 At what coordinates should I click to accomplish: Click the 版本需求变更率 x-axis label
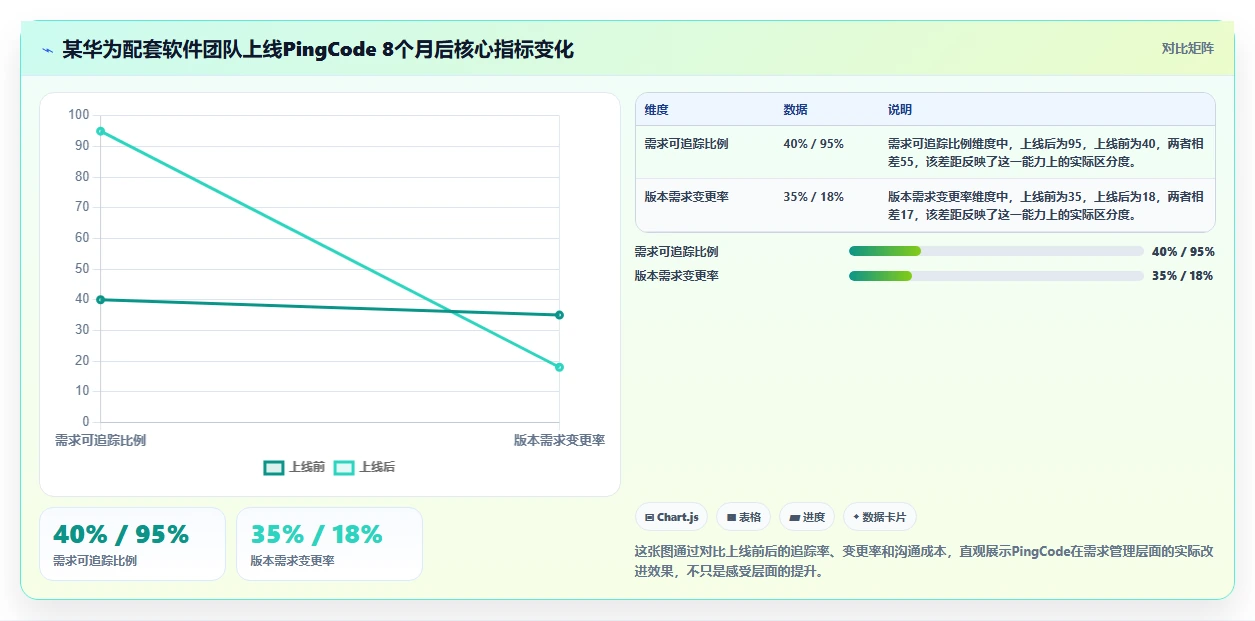pos(559,440)
